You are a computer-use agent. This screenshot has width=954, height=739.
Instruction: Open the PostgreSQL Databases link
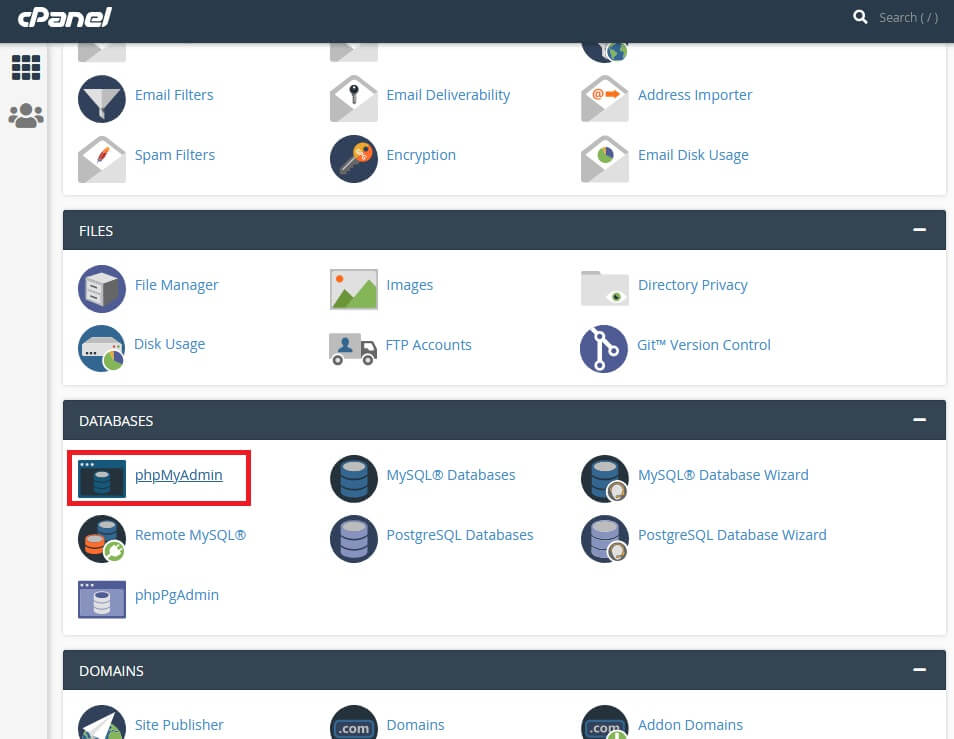tap(460, 535)
